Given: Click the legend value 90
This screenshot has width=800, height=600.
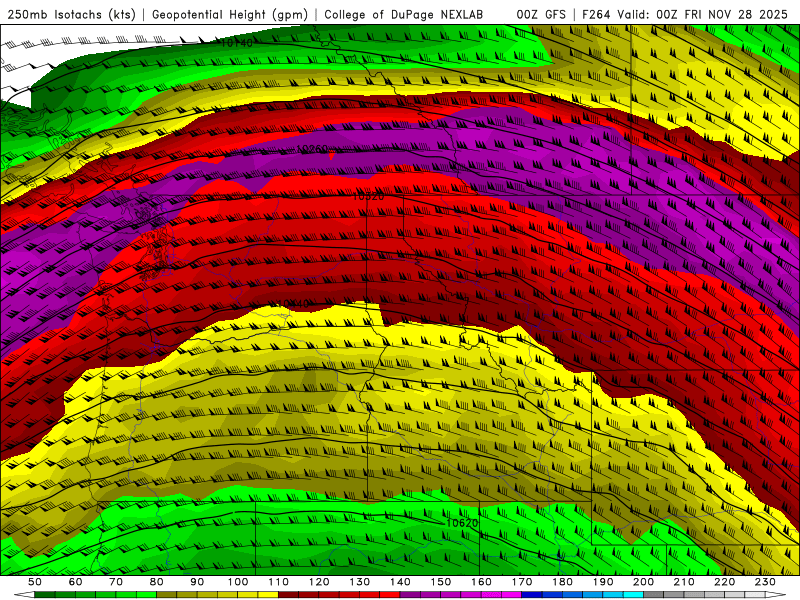Looking at the screenshot, I should 197,582.
